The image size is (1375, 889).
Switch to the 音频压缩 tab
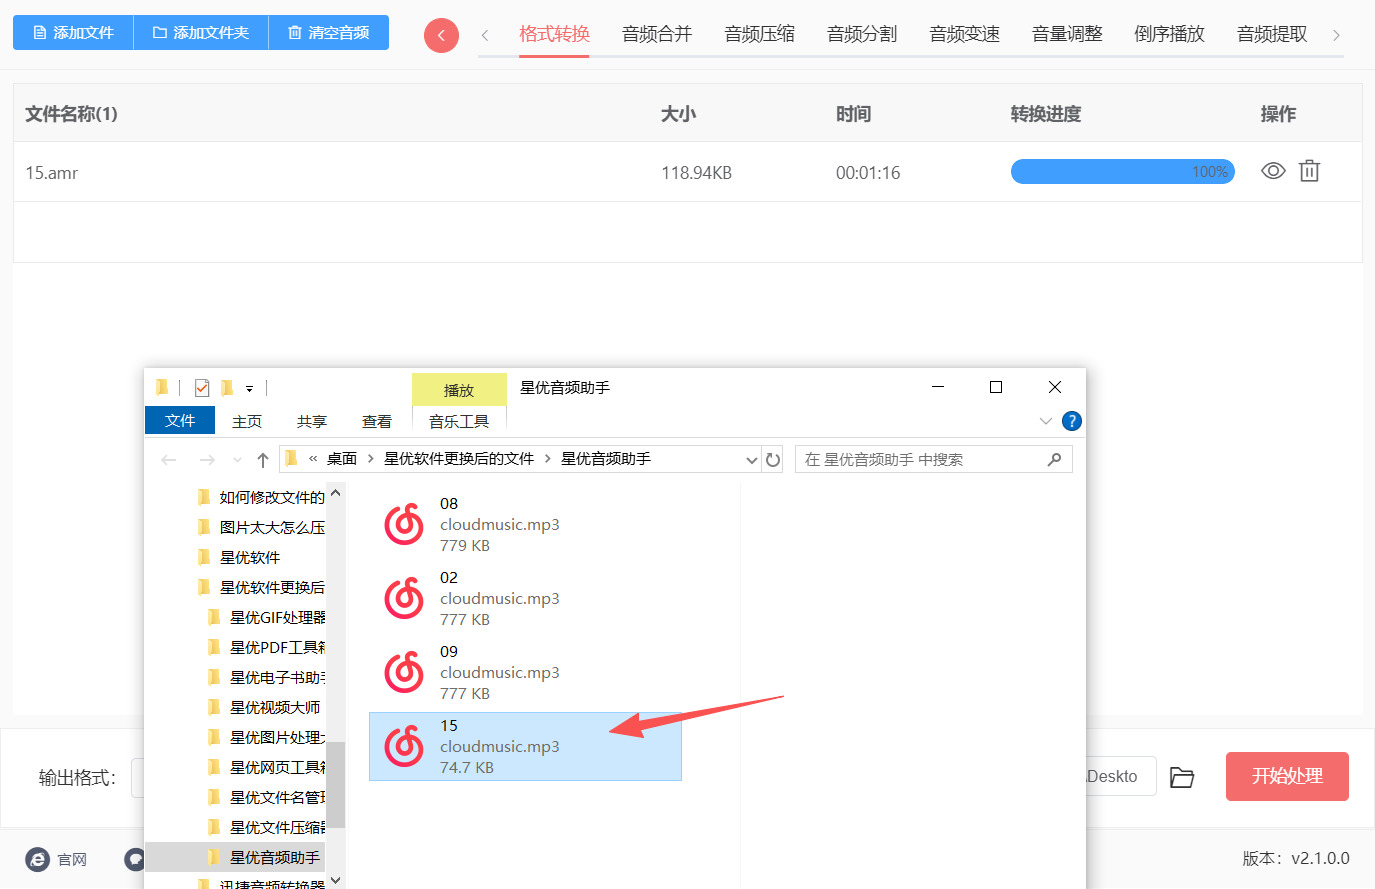760,34
